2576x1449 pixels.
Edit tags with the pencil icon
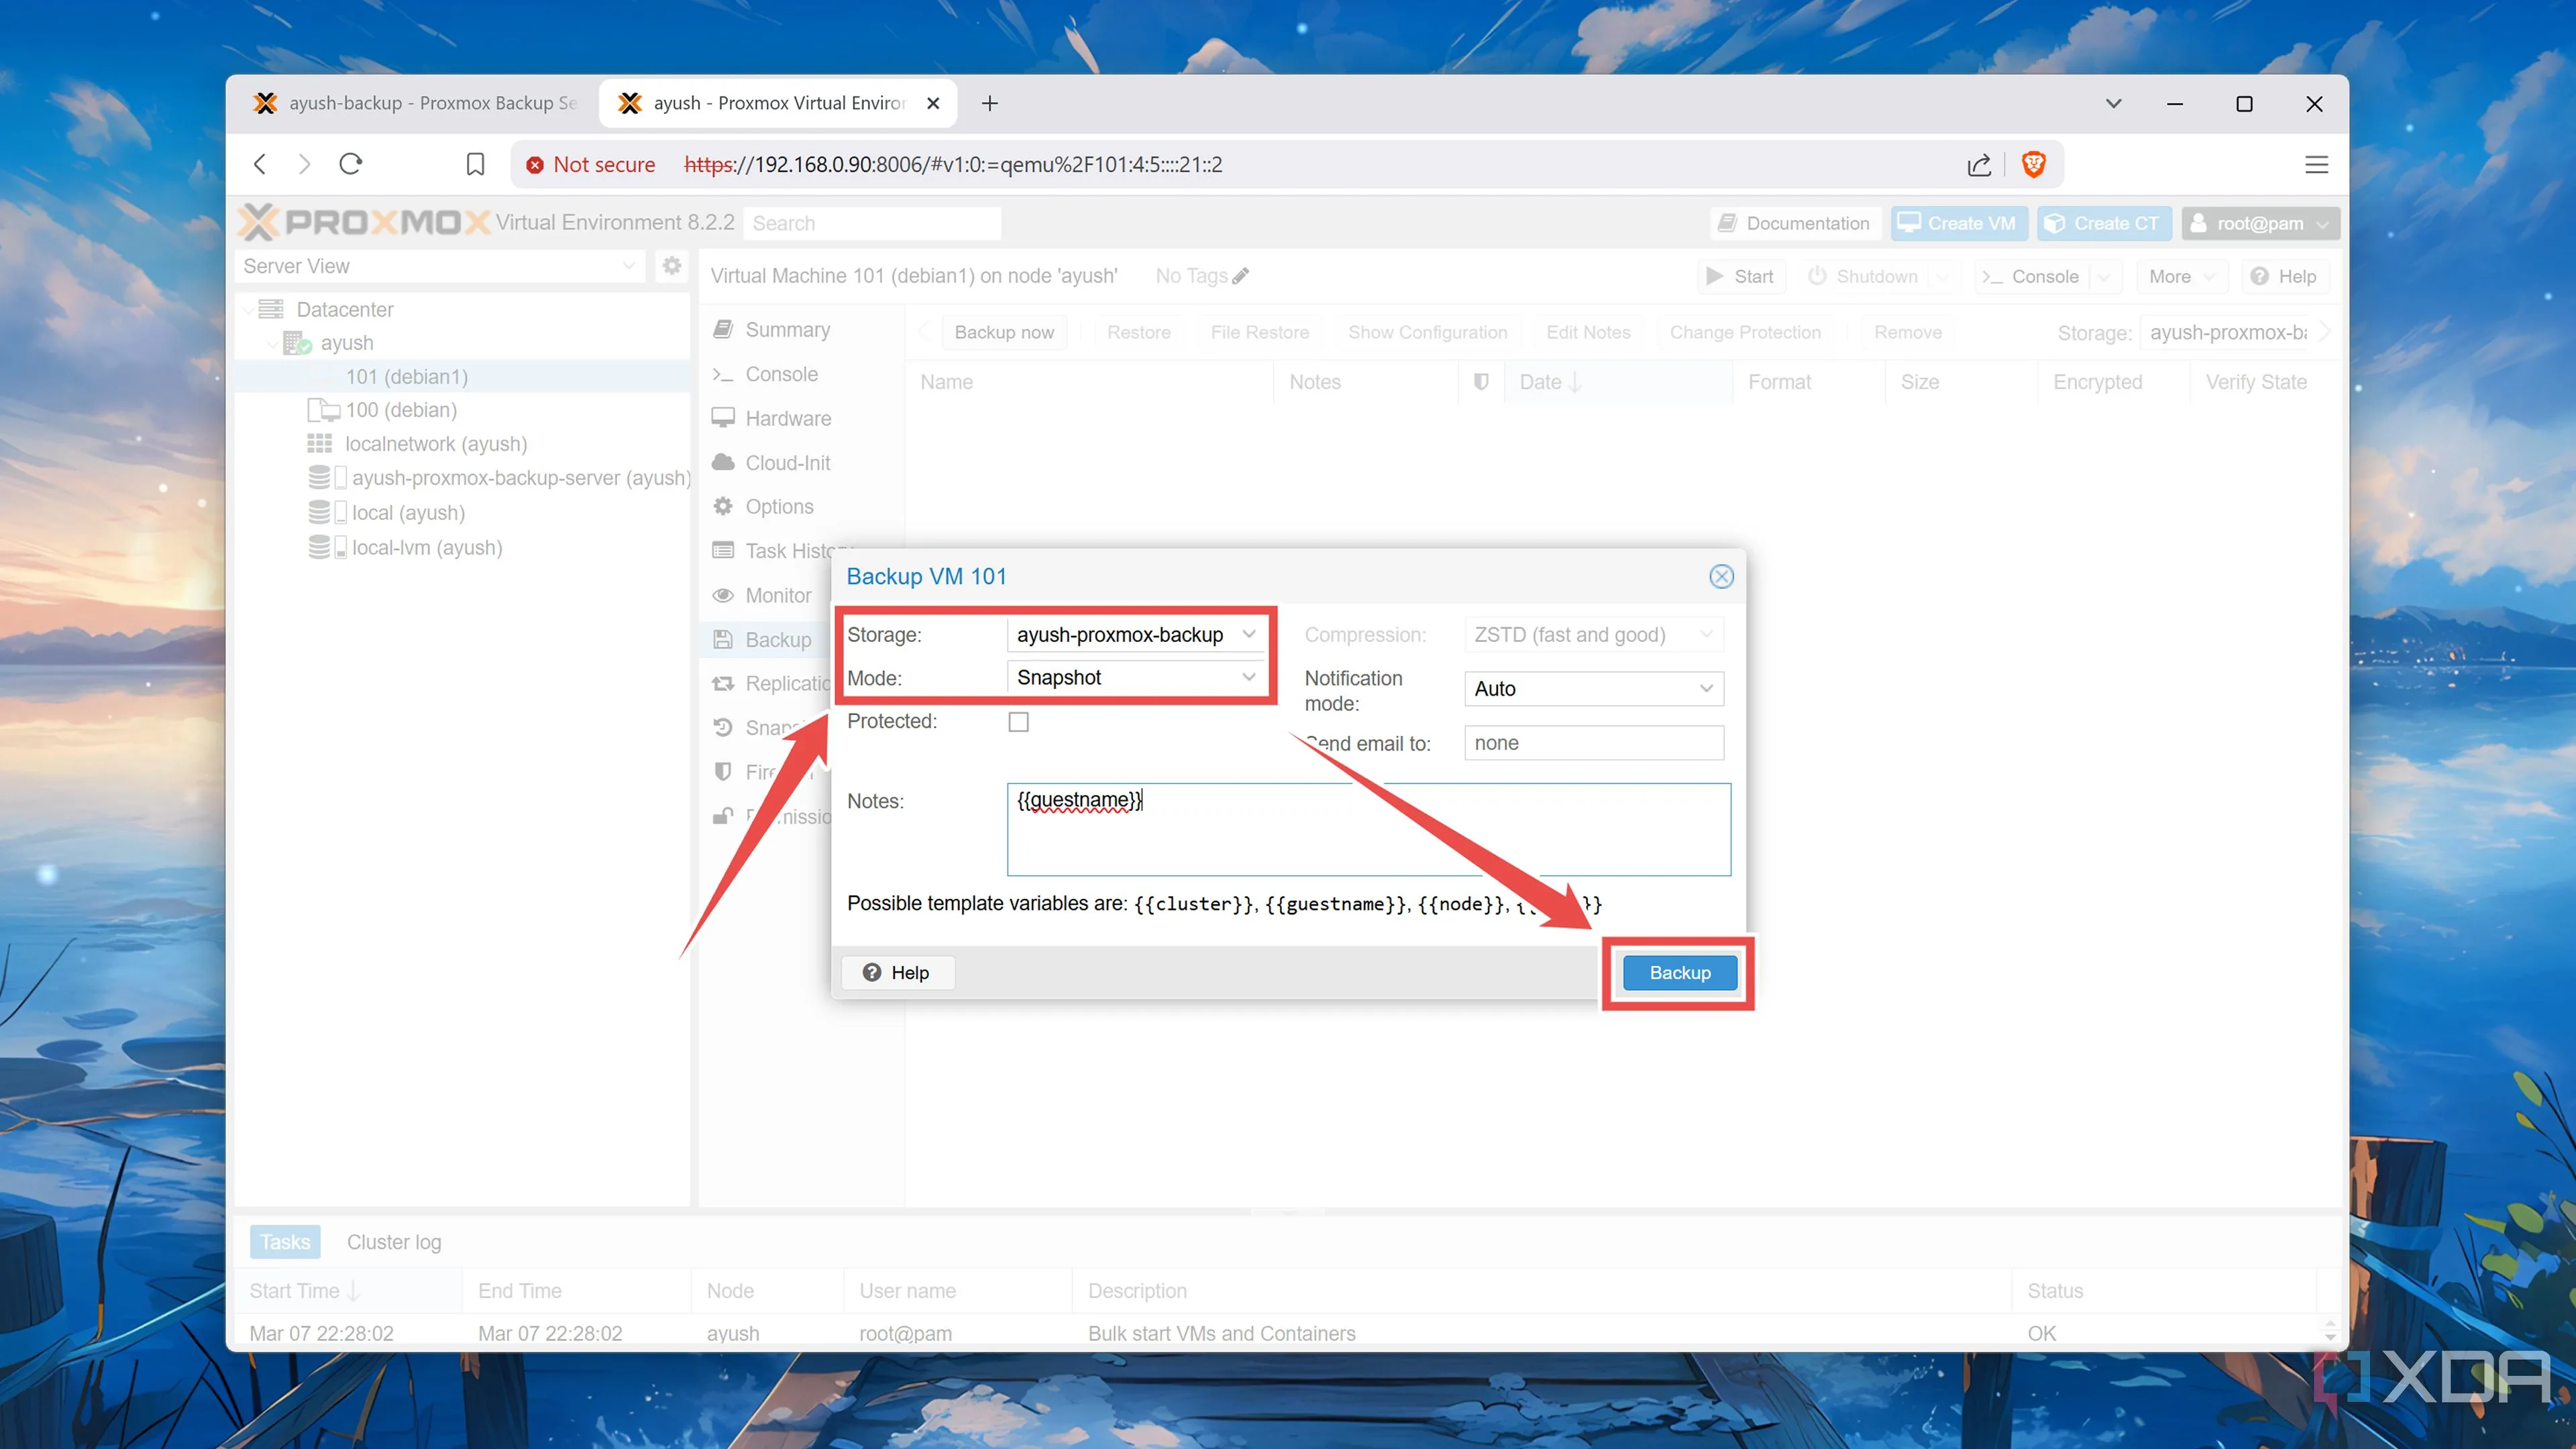tap(1240, 276)
